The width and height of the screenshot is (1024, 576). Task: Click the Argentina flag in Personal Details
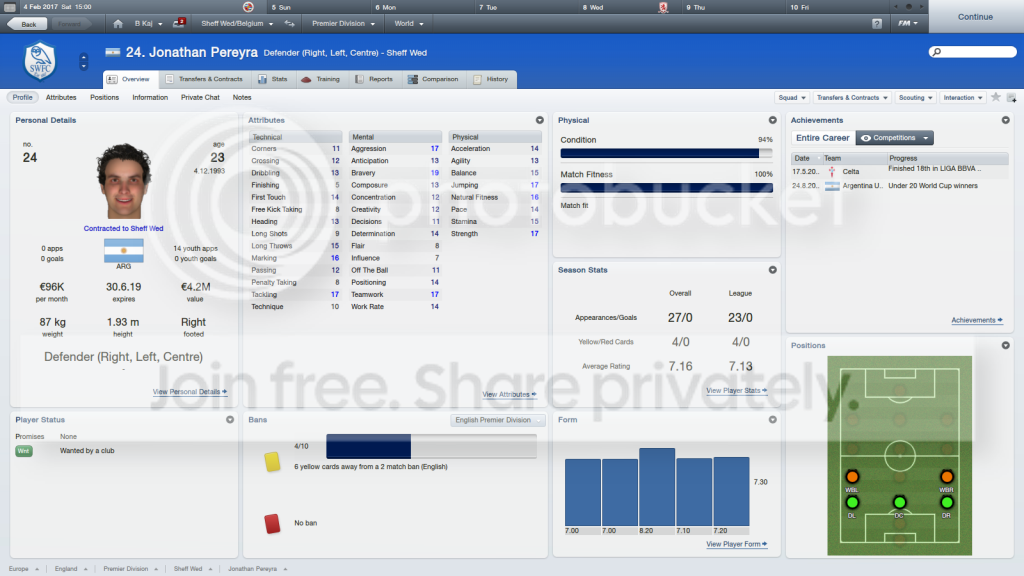coord(123,251)
